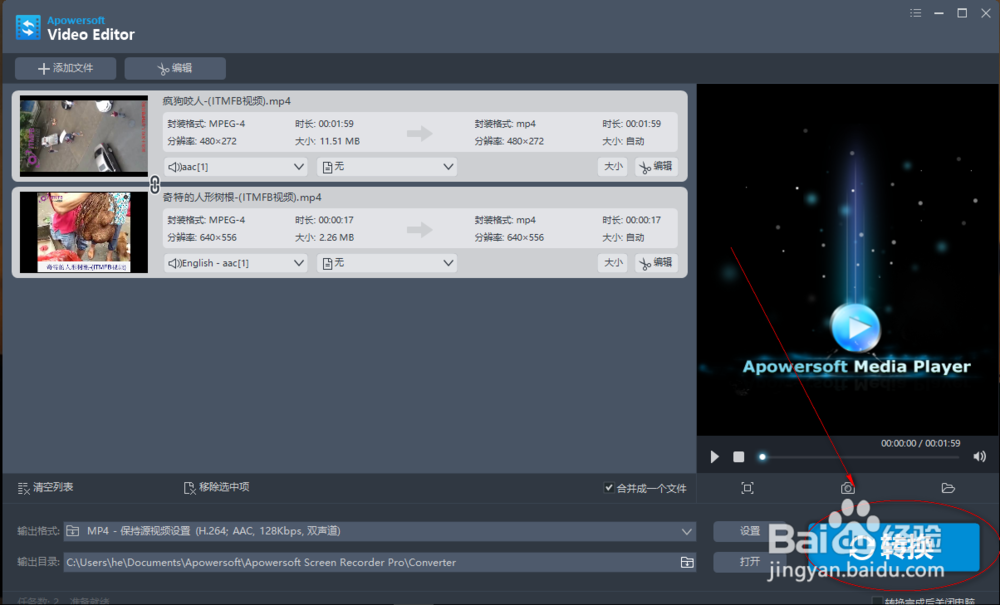Viewport: 1000px width, 605px height.
Task: Remove selected item (移除选中项)
Action: [x=217, y=488]
